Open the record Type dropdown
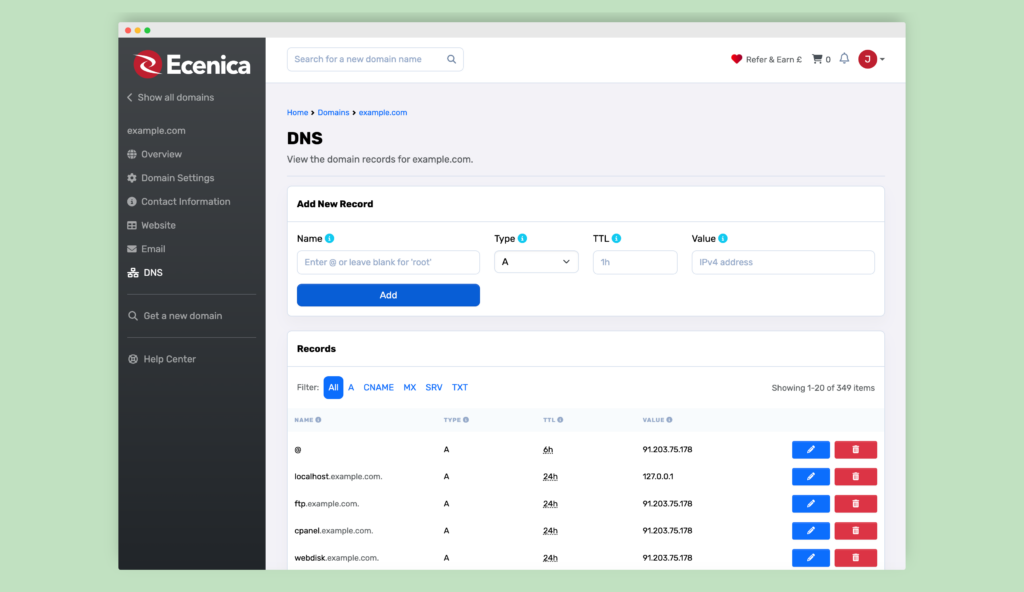Screen dimensions: 1024x592 pyautogui.click(x=536, y=262)
